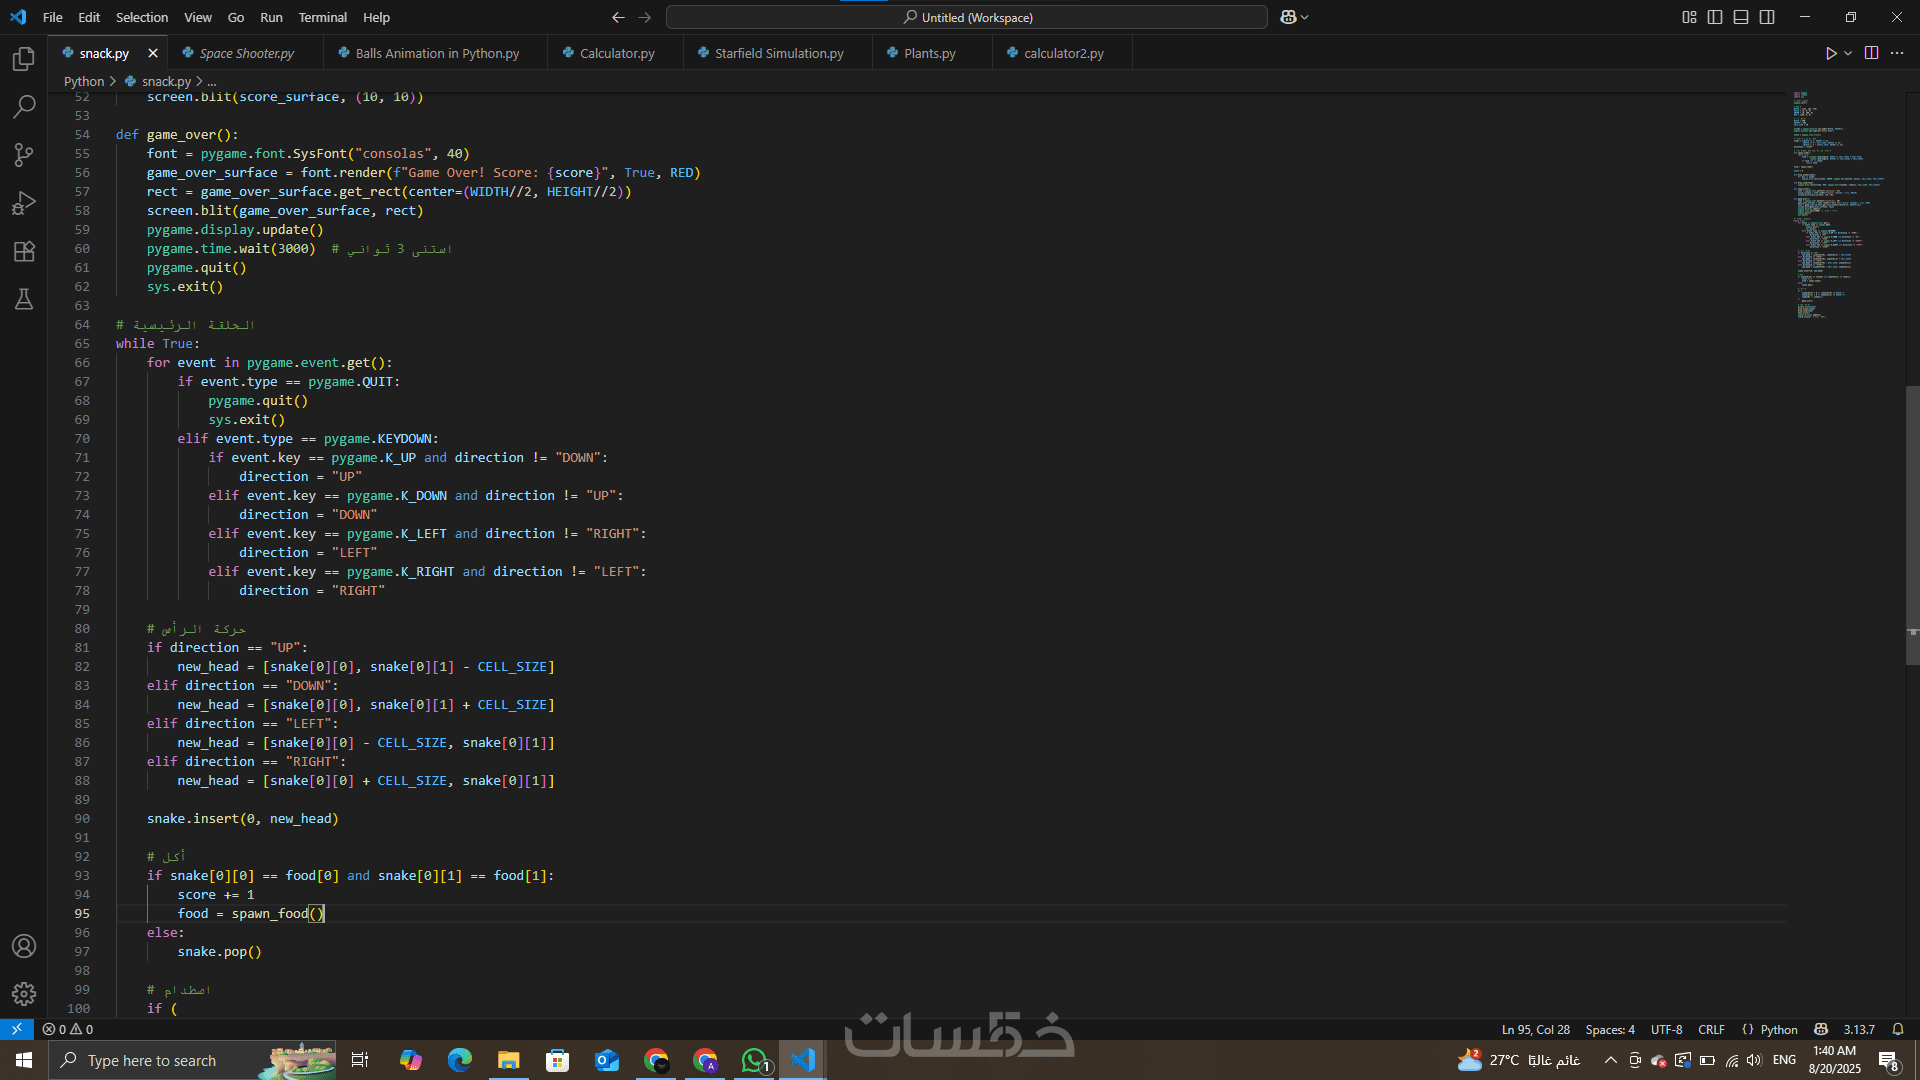Open the Terminal menu
Image resolution: width=1920 pixels, height=1080 pixels.
pyautogui.click(x=322, y=17)
